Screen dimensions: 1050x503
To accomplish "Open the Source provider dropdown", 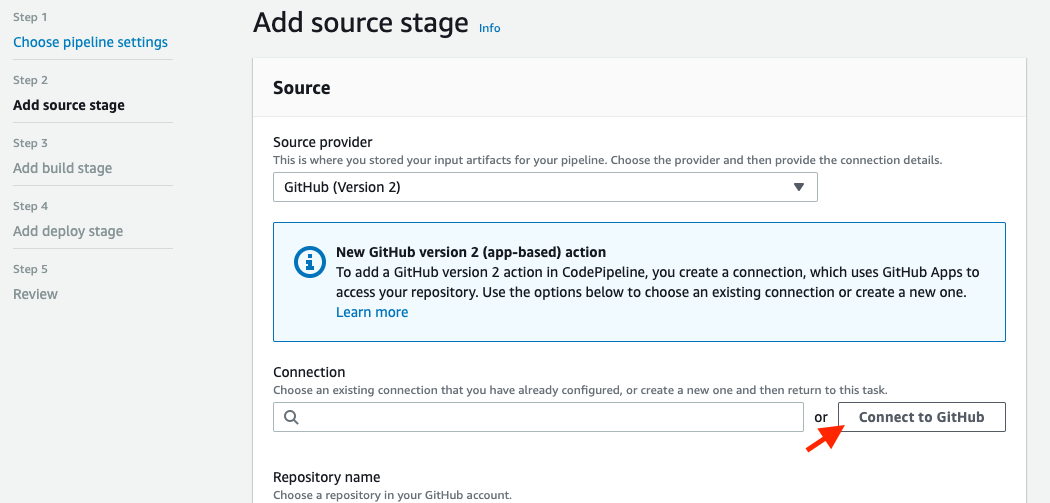I will click(545, 187).
